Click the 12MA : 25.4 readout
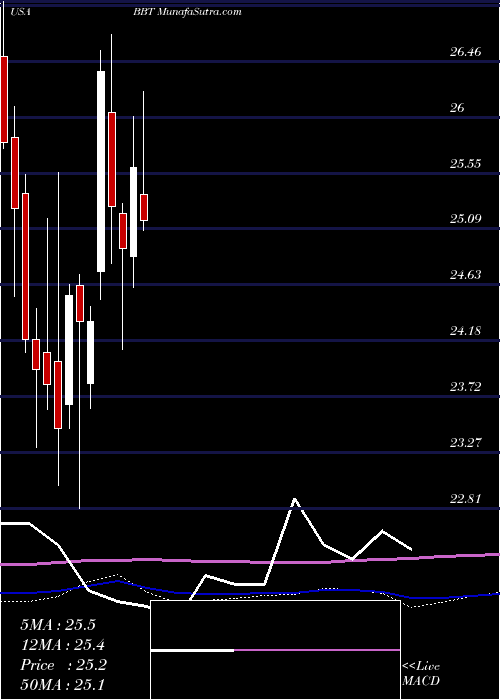This screenshot has width=500, height=700. (63, 645)
